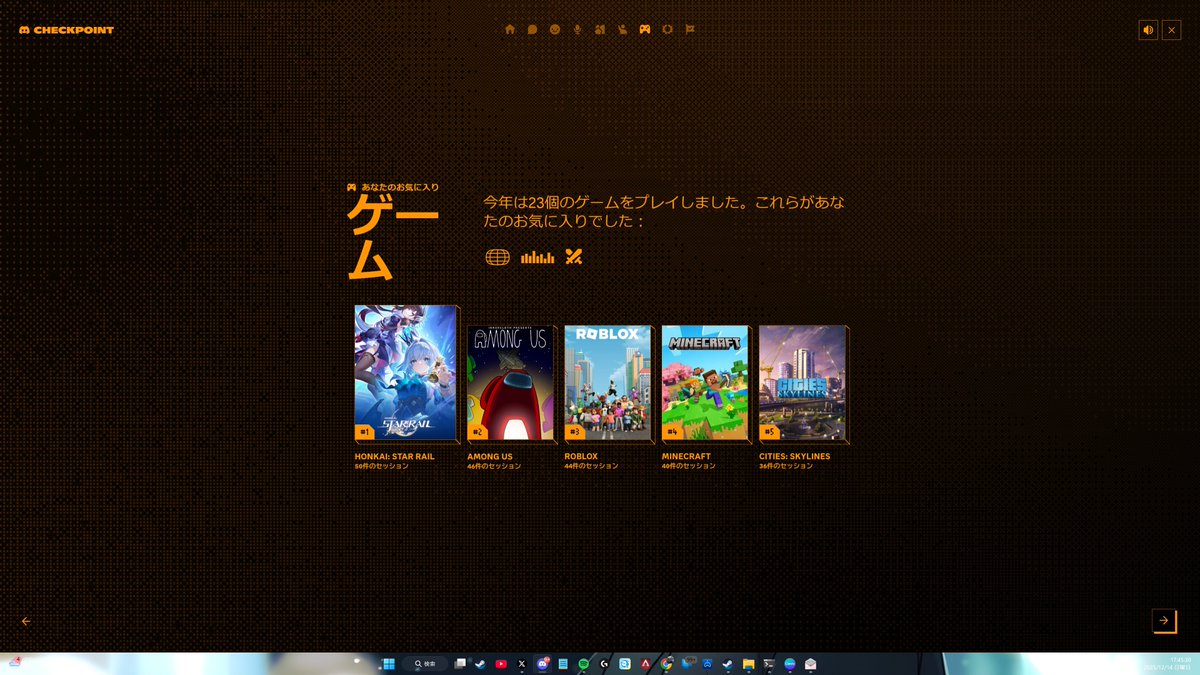Select the game controller section icon
Viewport: 1200px width, 675px height.
click(x=645, y=29)
